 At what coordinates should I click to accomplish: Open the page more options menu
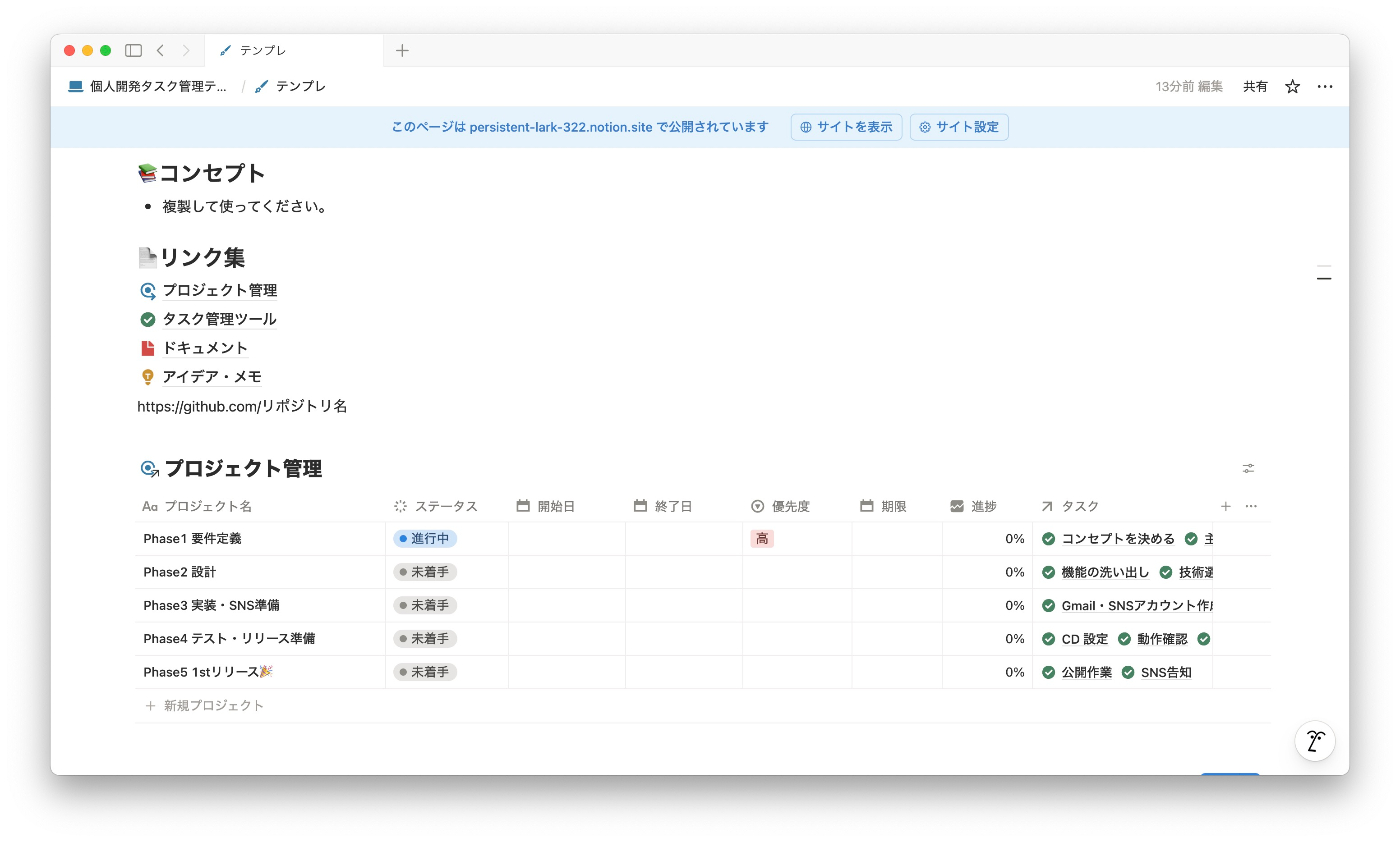1325,87
